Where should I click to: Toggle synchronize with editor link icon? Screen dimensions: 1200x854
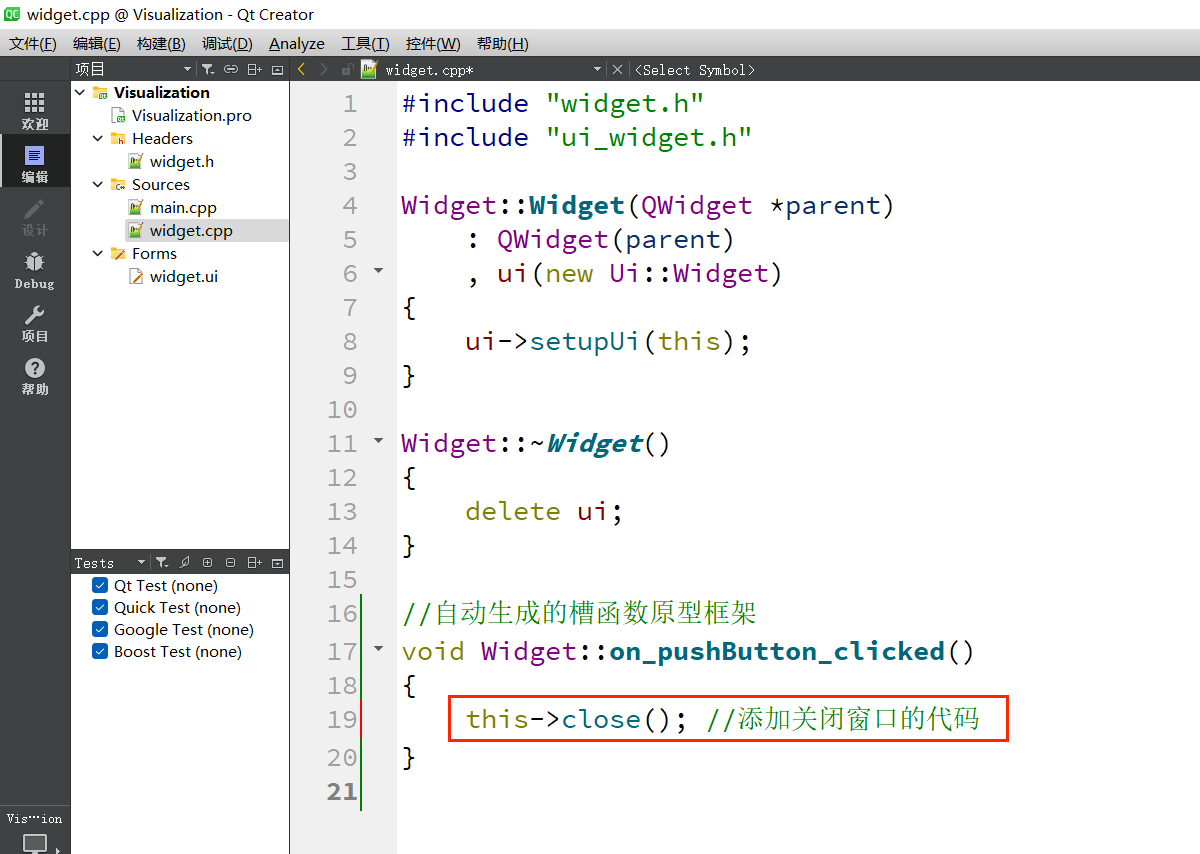(x=231, y=69)
